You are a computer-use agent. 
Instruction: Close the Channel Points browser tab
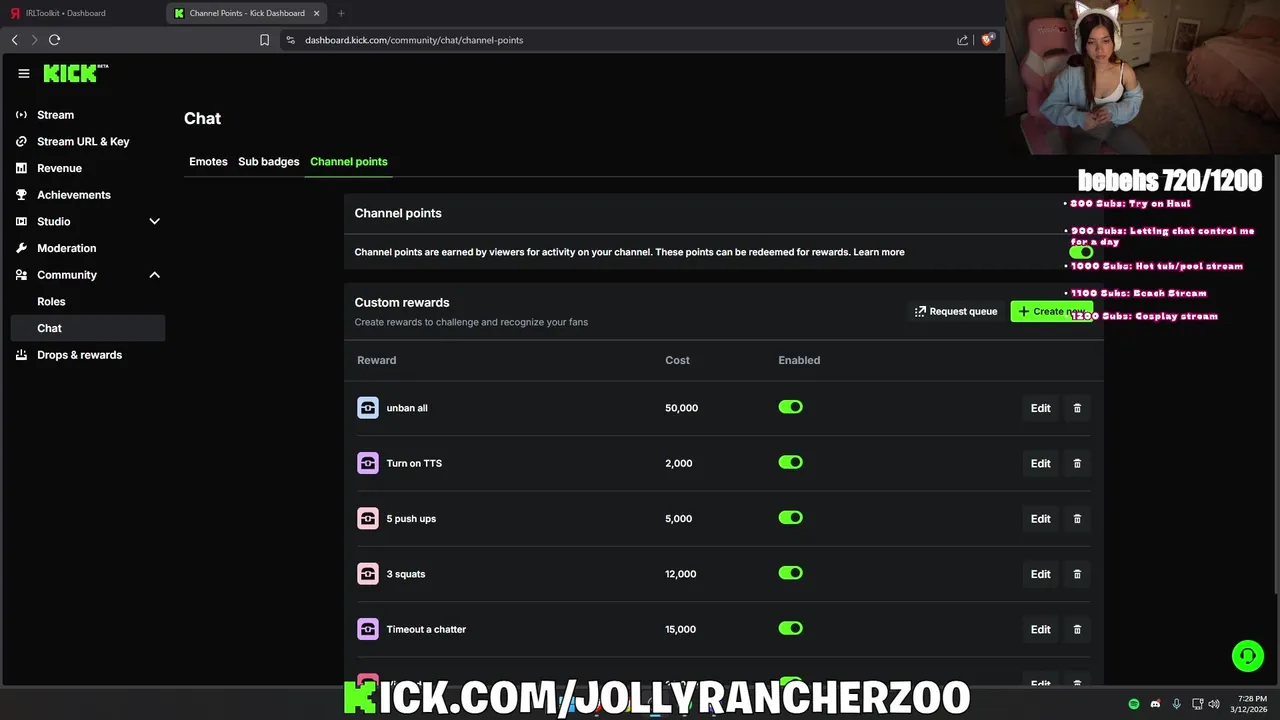click(318, 13)
